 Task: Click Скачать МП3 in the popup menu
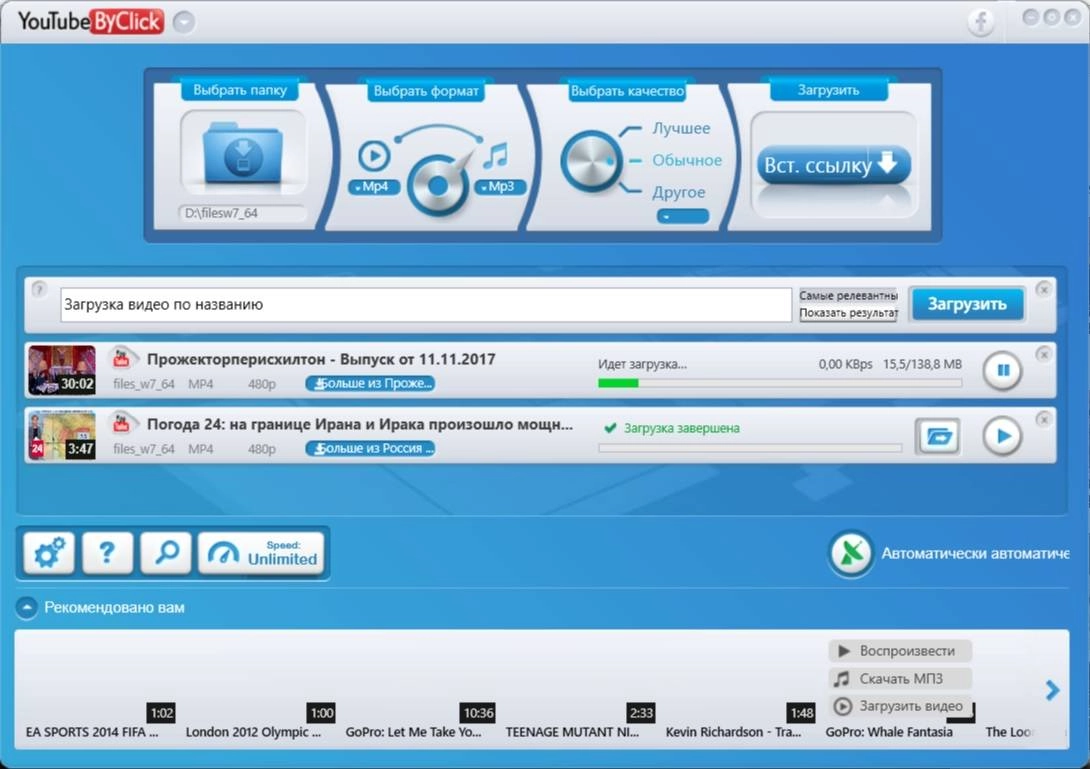pyautogui.click(x=900, y=679)
